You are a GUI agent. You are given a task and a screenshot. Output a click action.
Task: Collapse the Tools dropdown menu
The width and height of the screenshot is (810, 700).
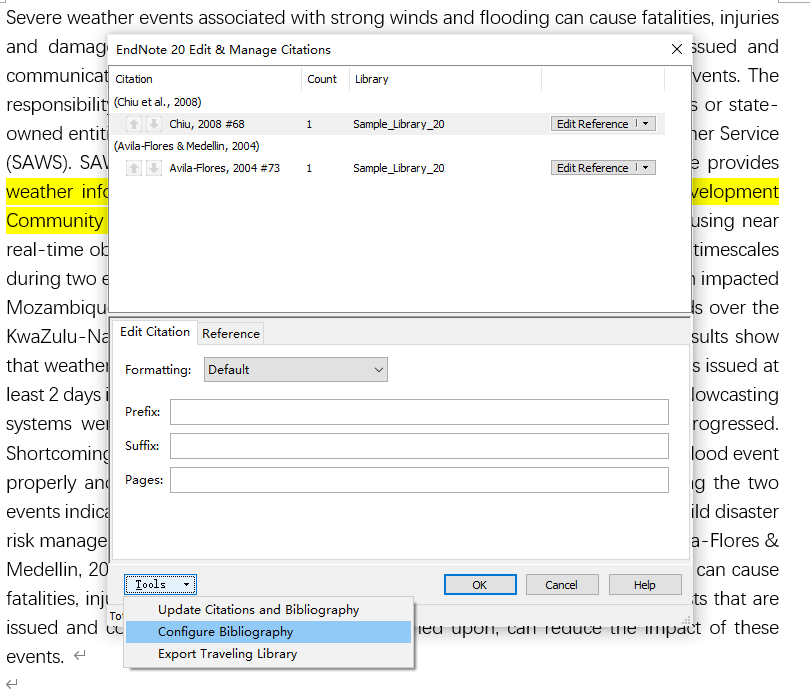160,585
